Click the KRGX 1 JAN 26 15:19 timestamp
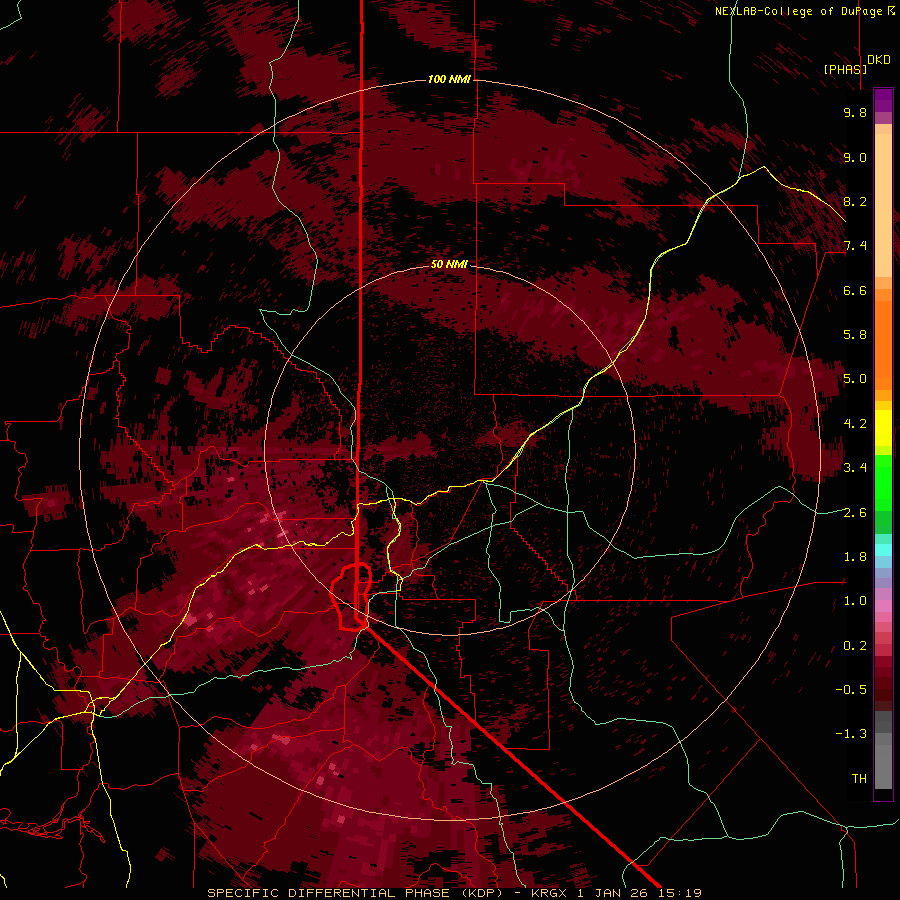This screenshot has width=900, height=900. 616,893
